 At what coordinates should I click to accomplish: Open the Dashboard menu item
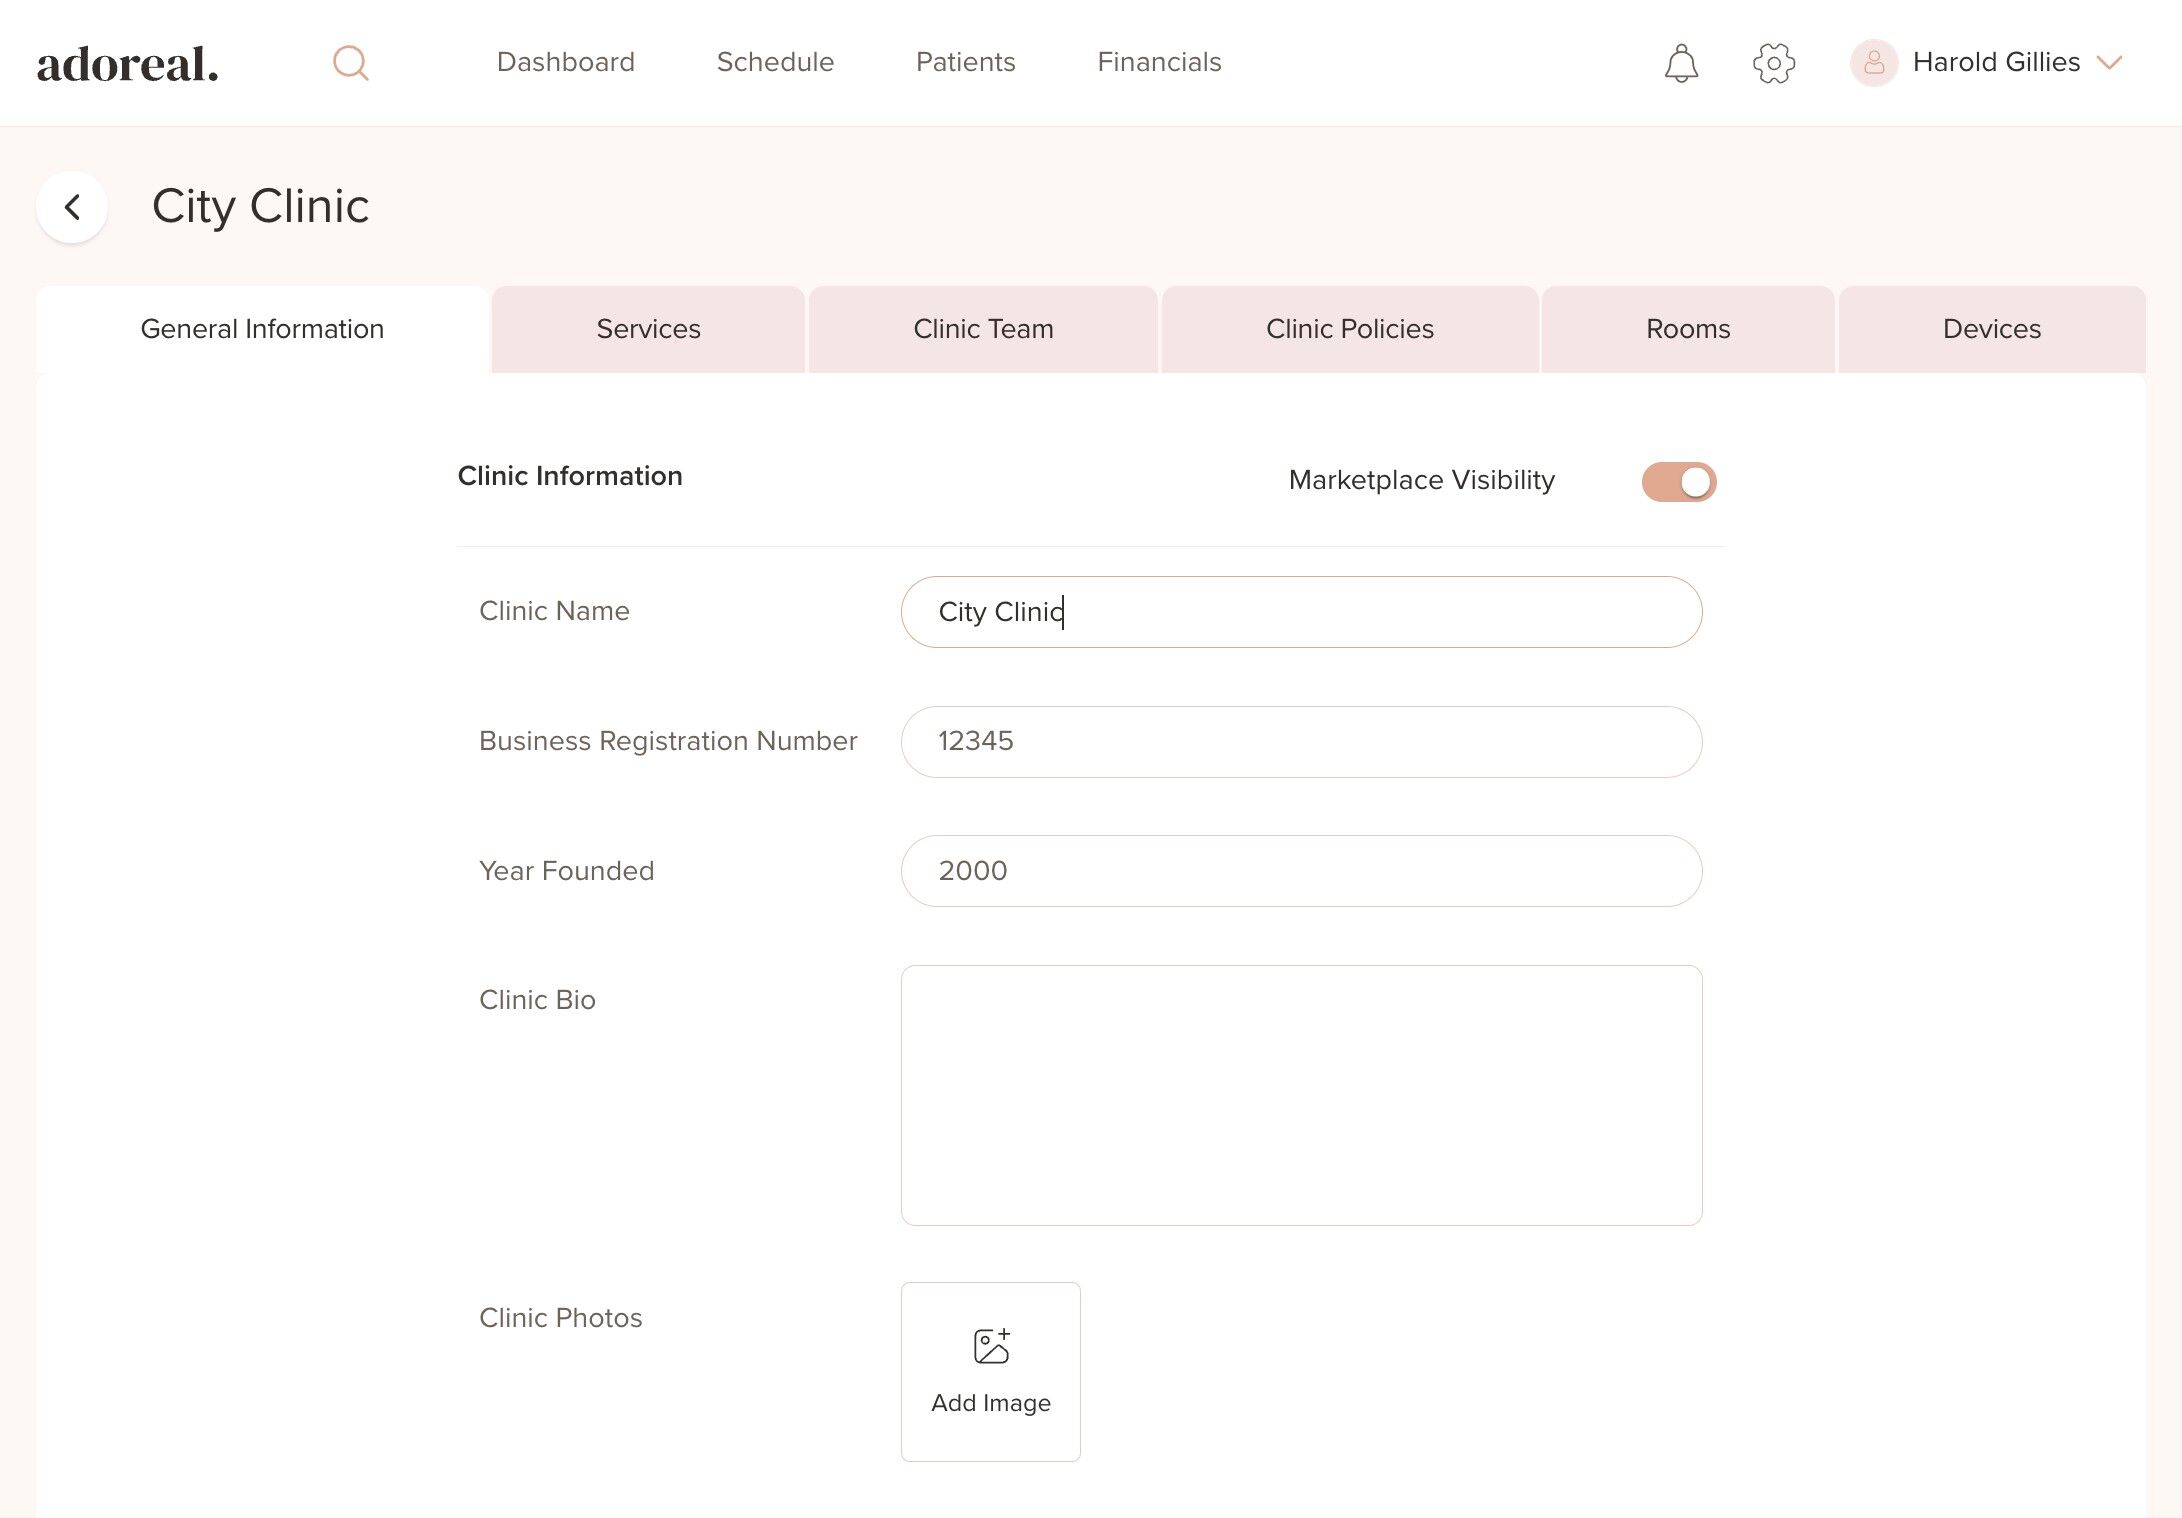tap(565, 62)
